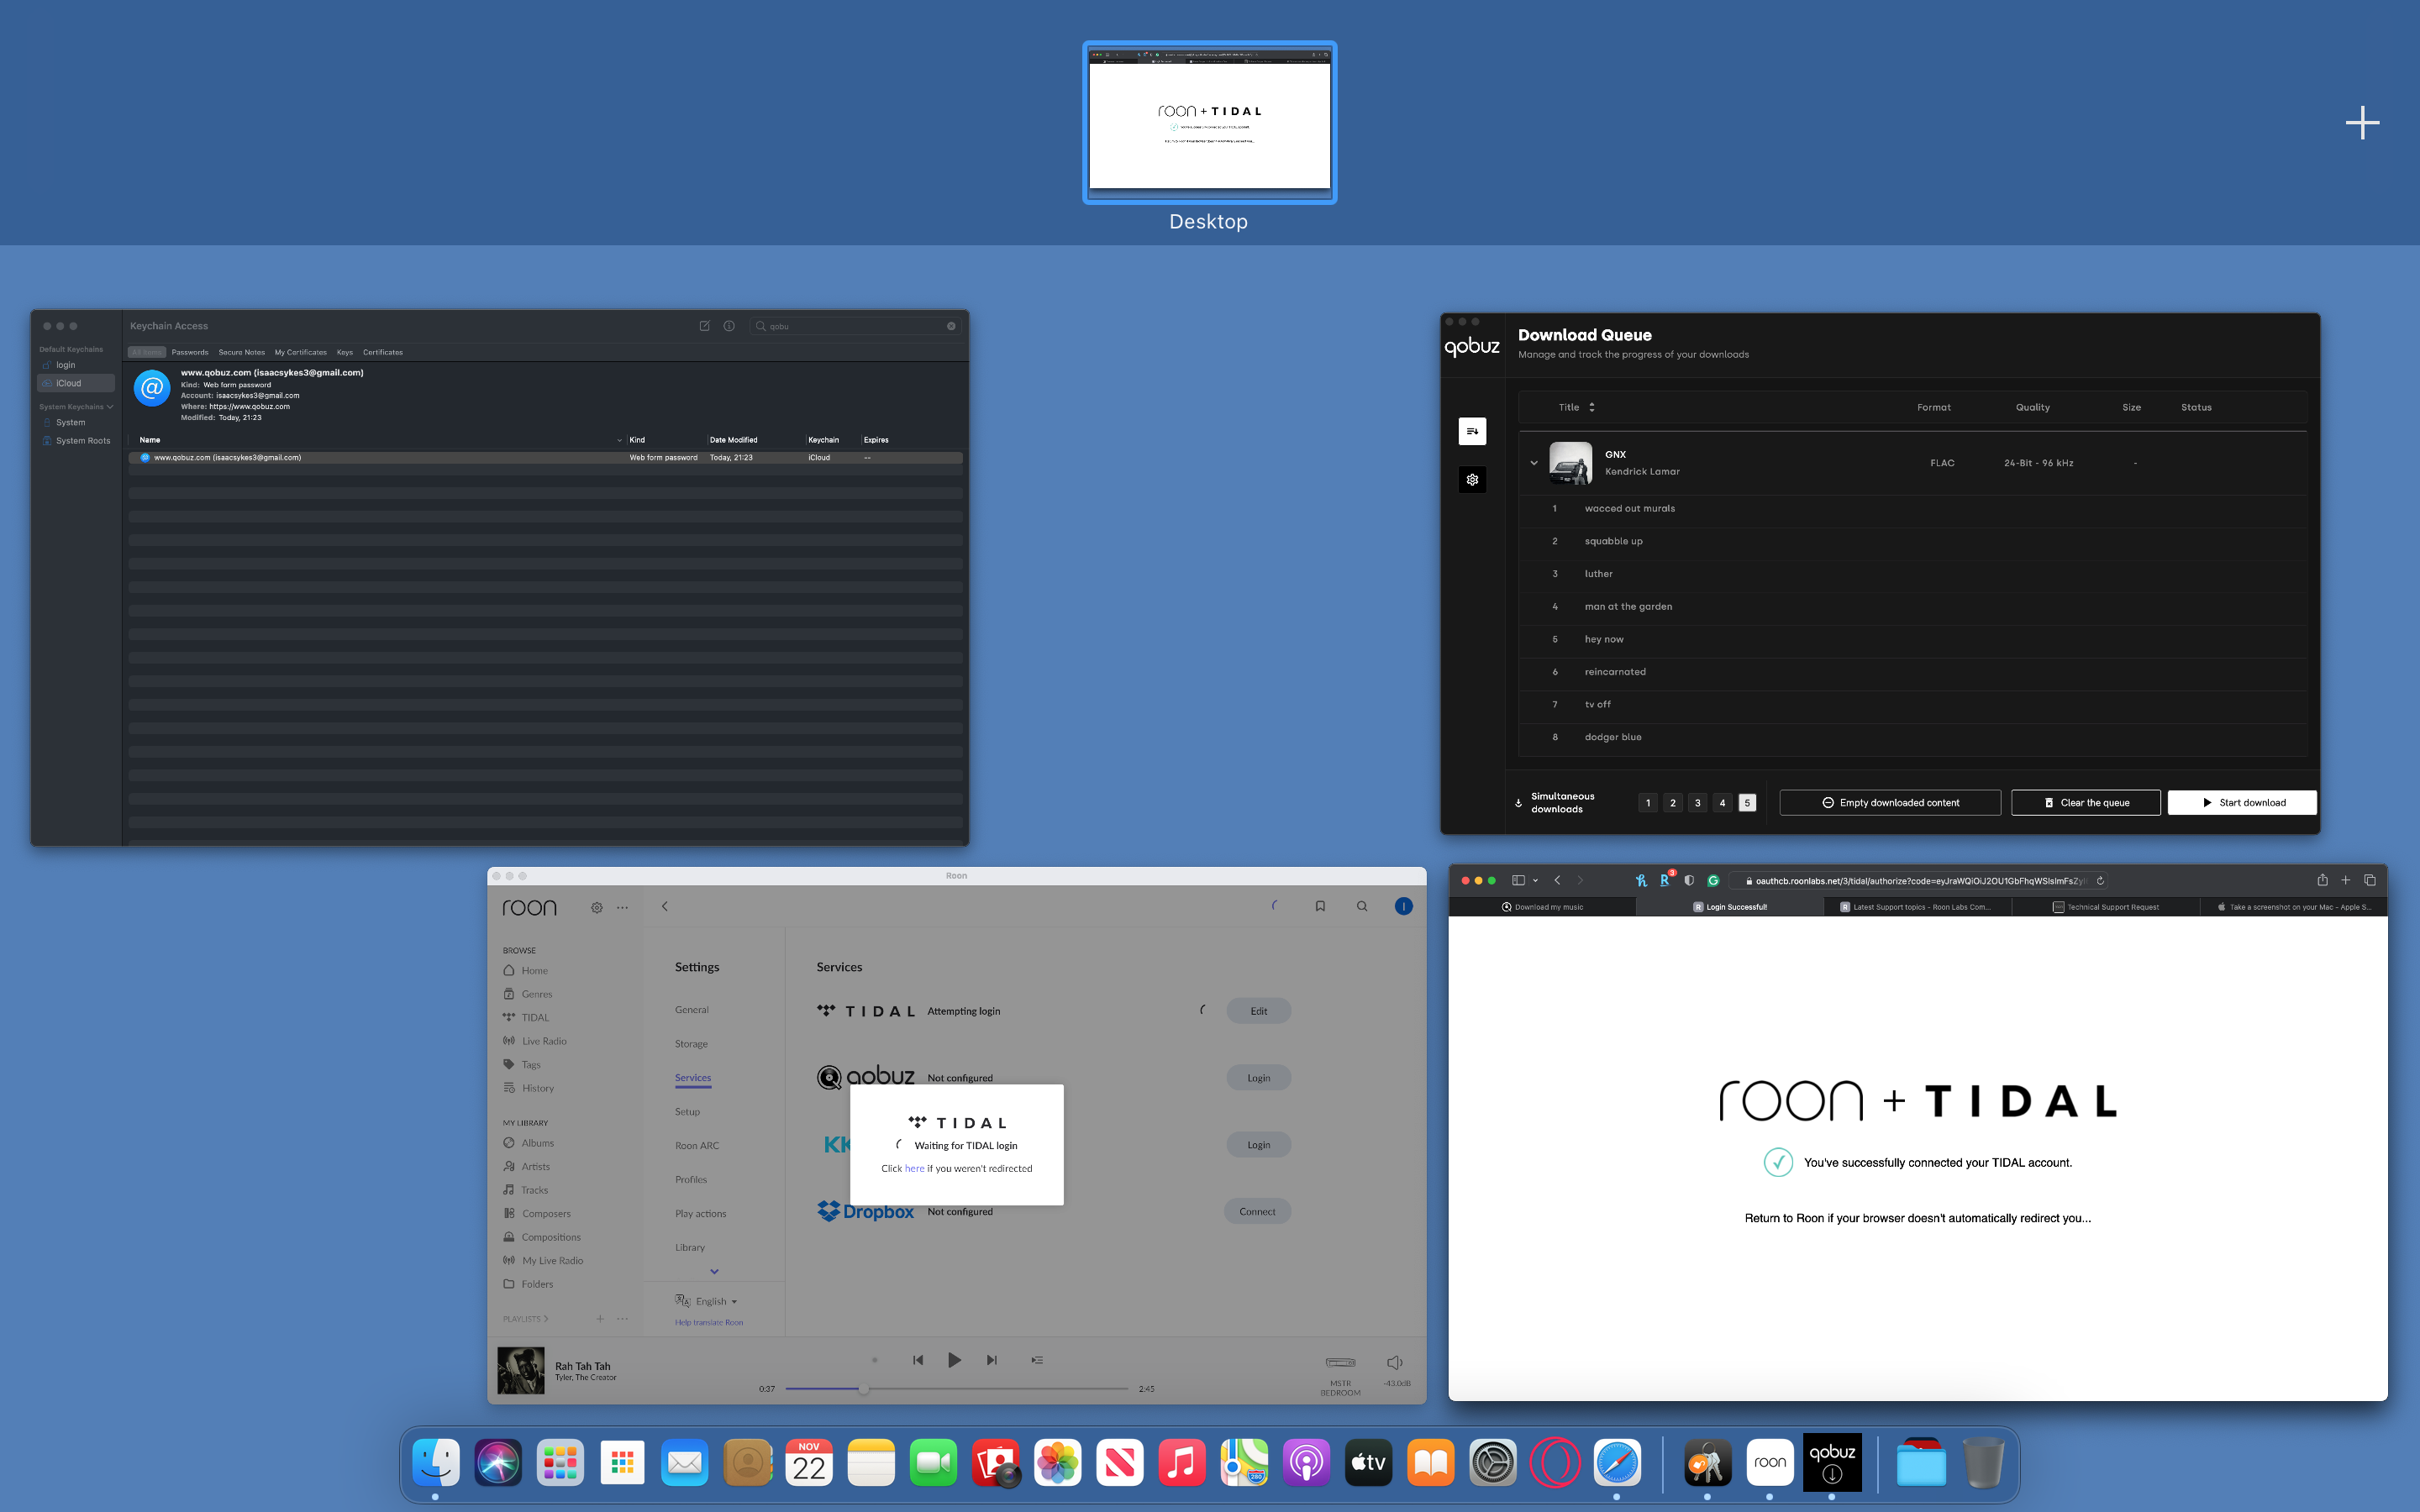
Task: Open Roon settings gear icon
Action: point(597,908)
